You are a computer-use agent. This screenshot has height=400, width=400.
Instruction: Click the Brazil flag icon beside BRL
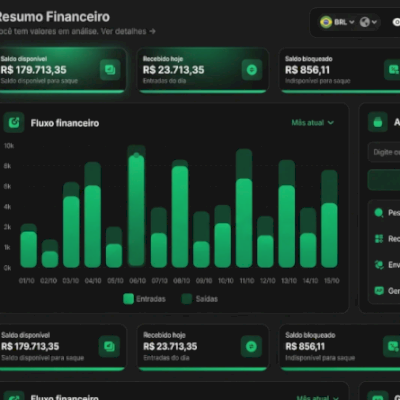[x=326, y=22]
